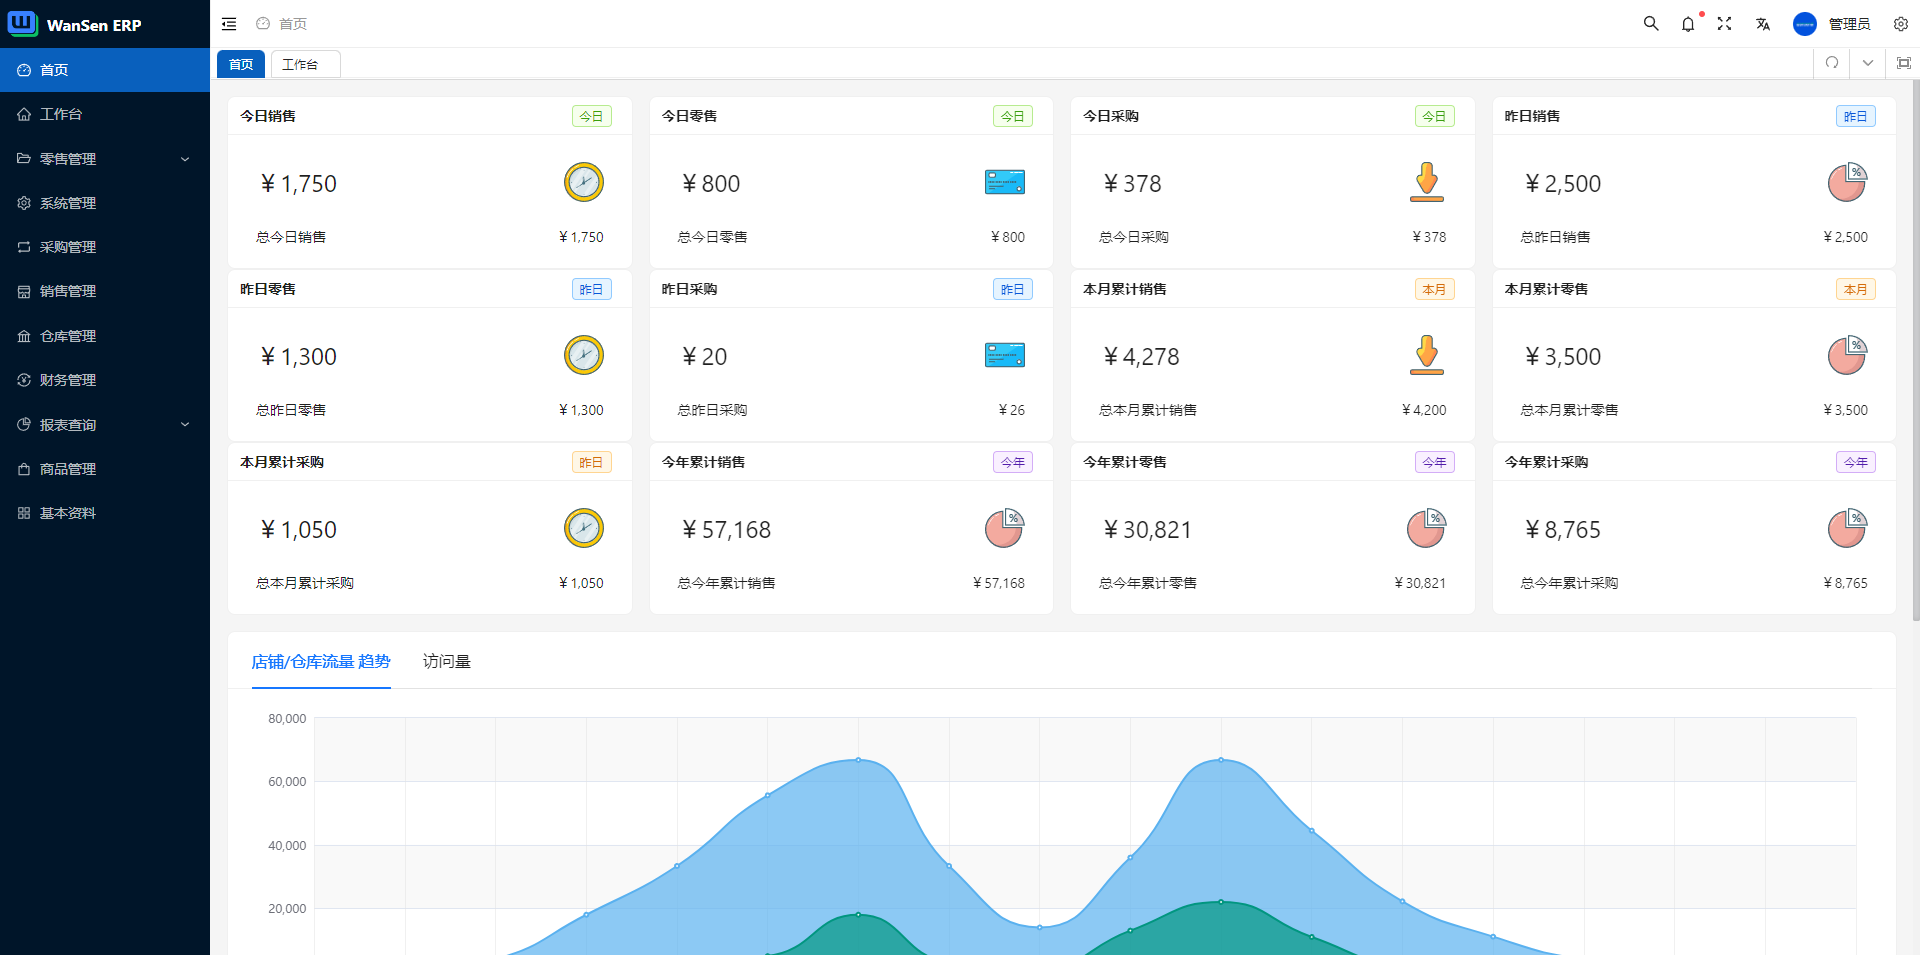Image resolution: width=1920 pixels, height=955 pixels.
Task: Click the 首页 breadcrumb in the header
Action: coord(292,24)
